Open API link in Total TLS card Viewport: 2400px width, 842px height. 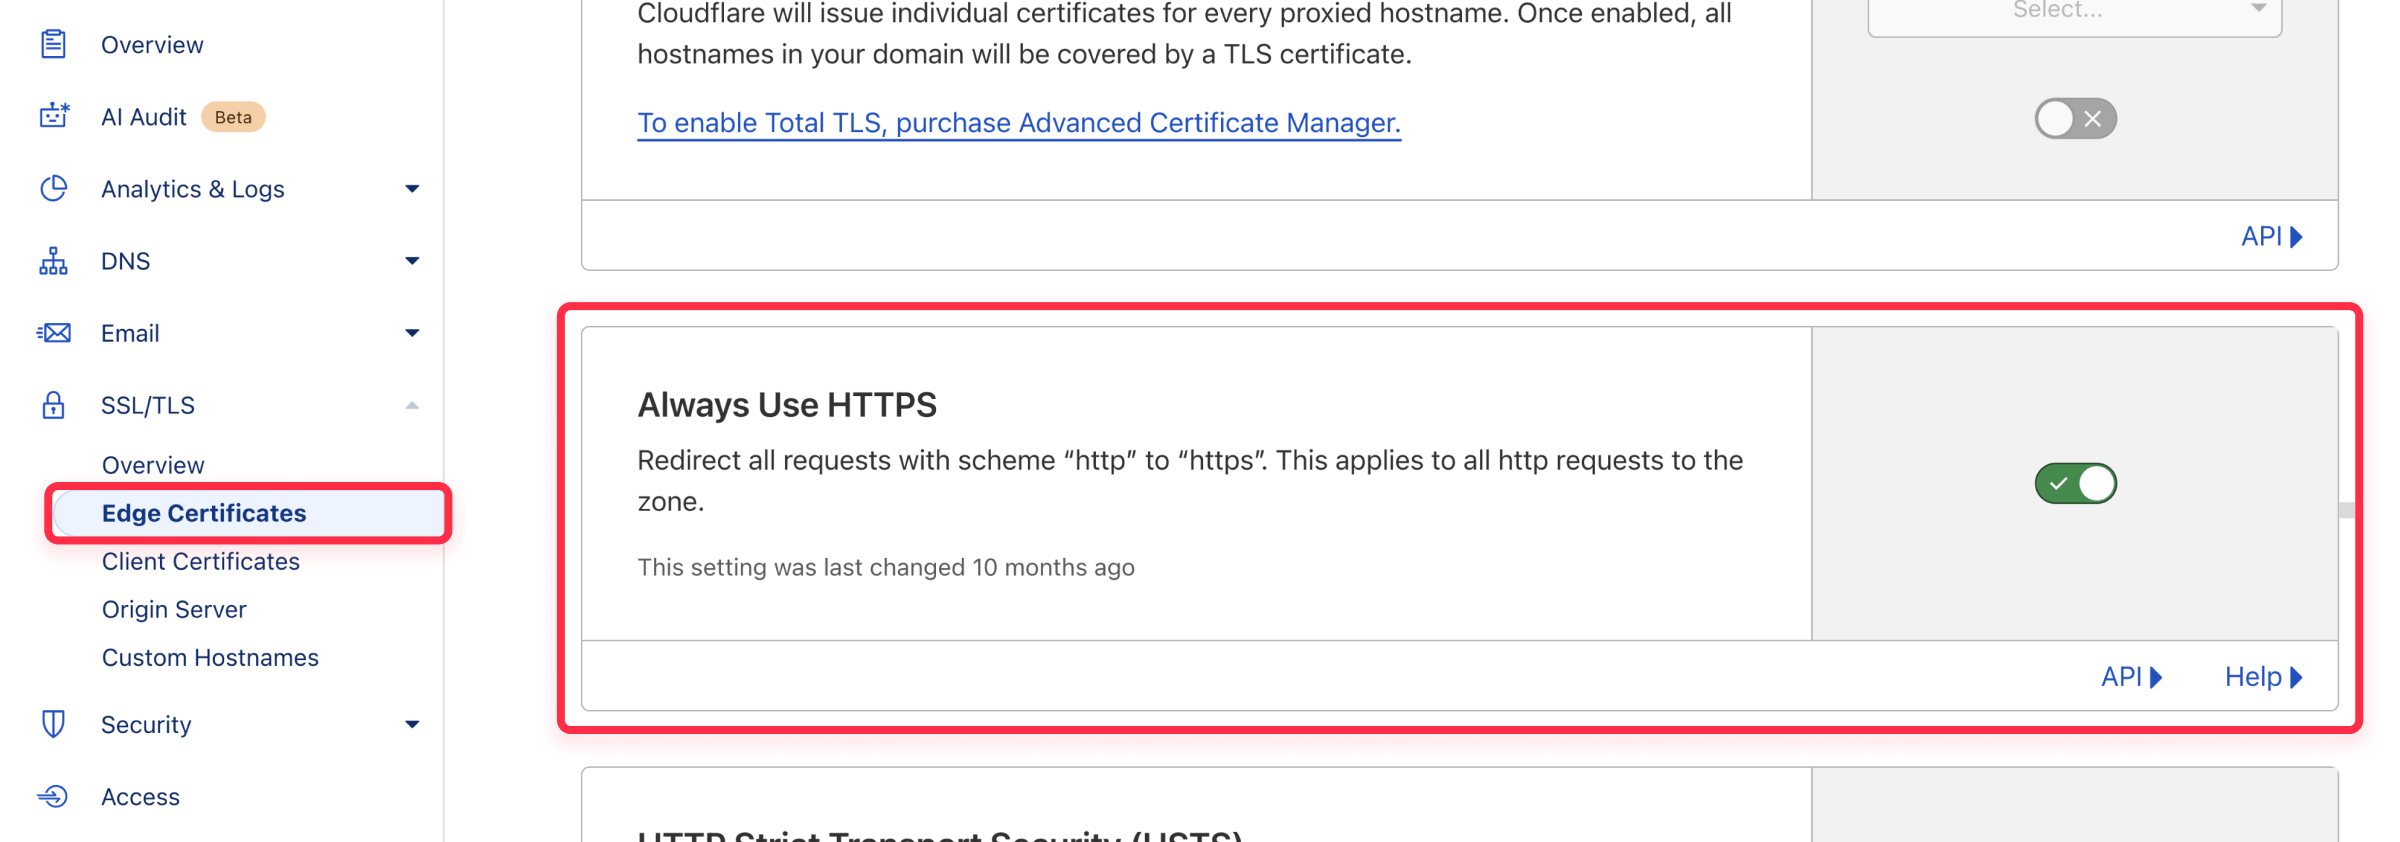point(2272,236)
